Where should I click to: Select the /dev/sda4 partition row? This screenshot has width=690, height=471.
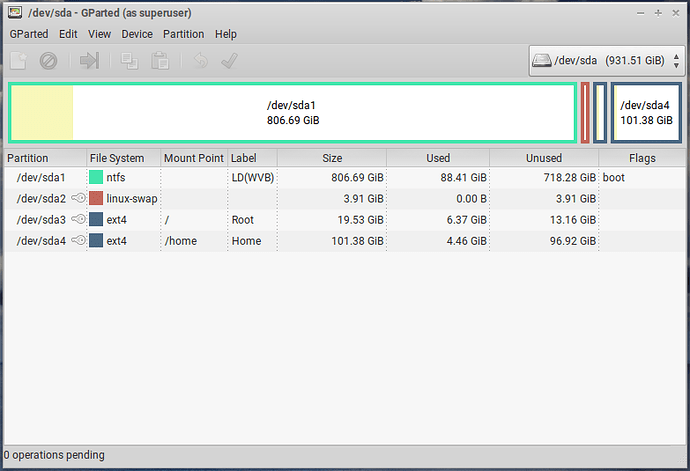point(345,241)
